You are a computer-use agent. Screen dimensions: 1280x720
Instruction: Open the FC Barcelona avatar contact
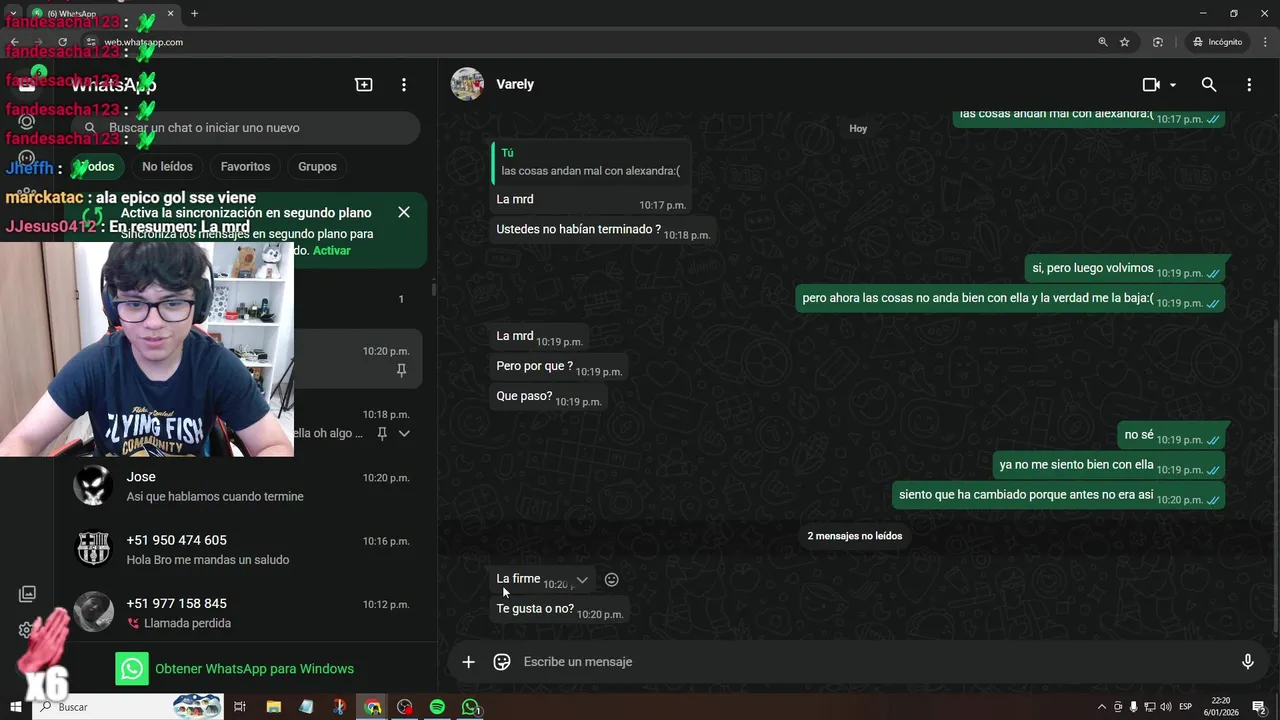(94, 549)
